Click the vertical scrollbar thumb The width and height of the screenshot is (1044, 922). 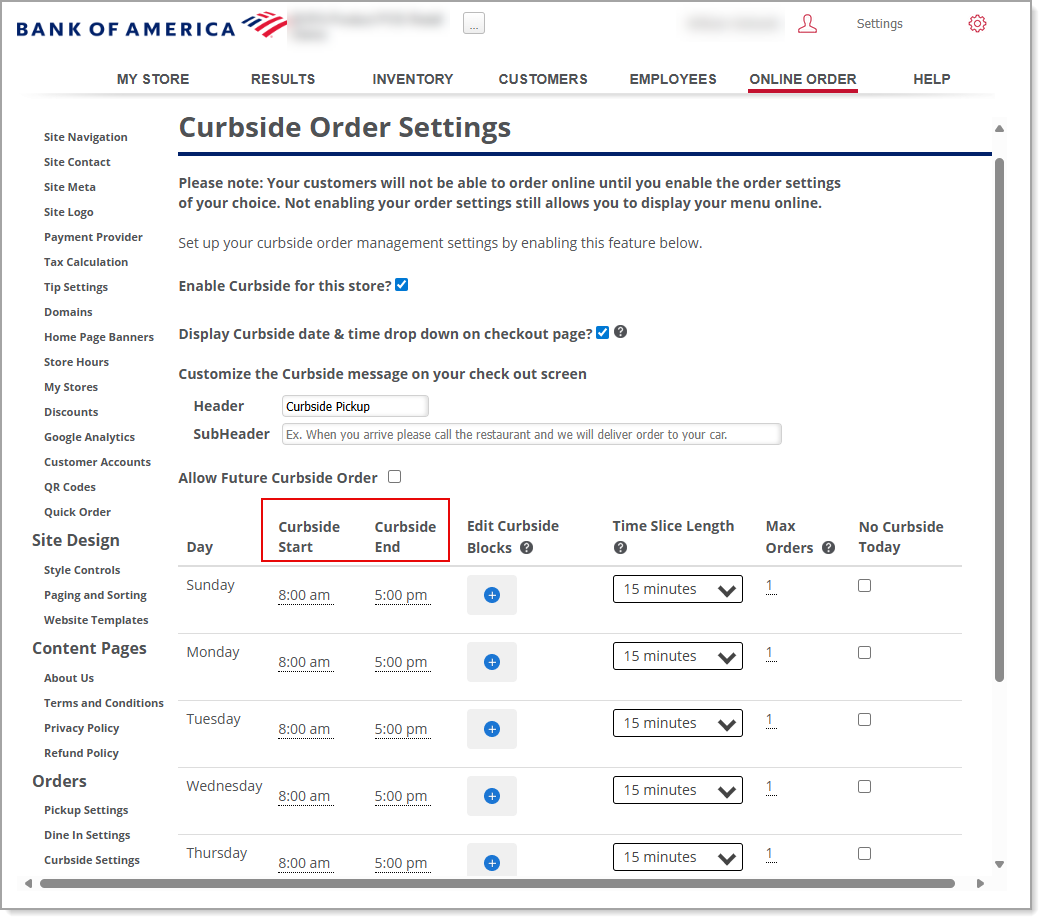tap(999, 420)
